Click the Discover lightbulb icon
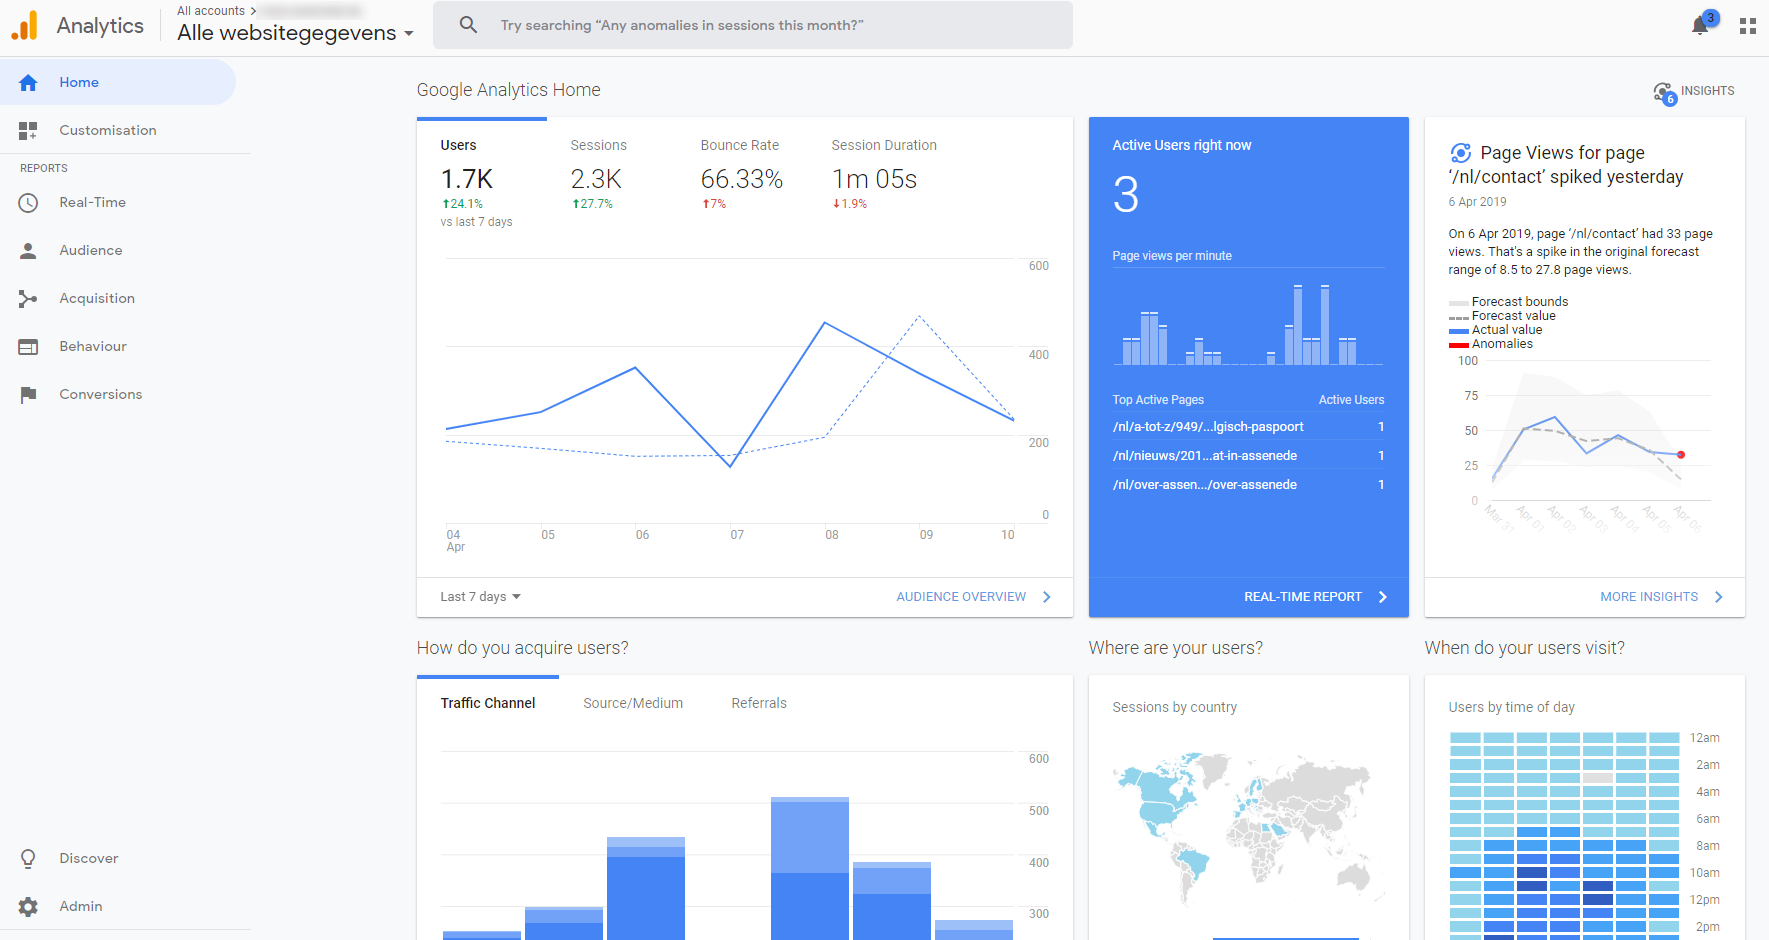The height and width of the screenshot is (940, 1769). (x=28, y=859)
